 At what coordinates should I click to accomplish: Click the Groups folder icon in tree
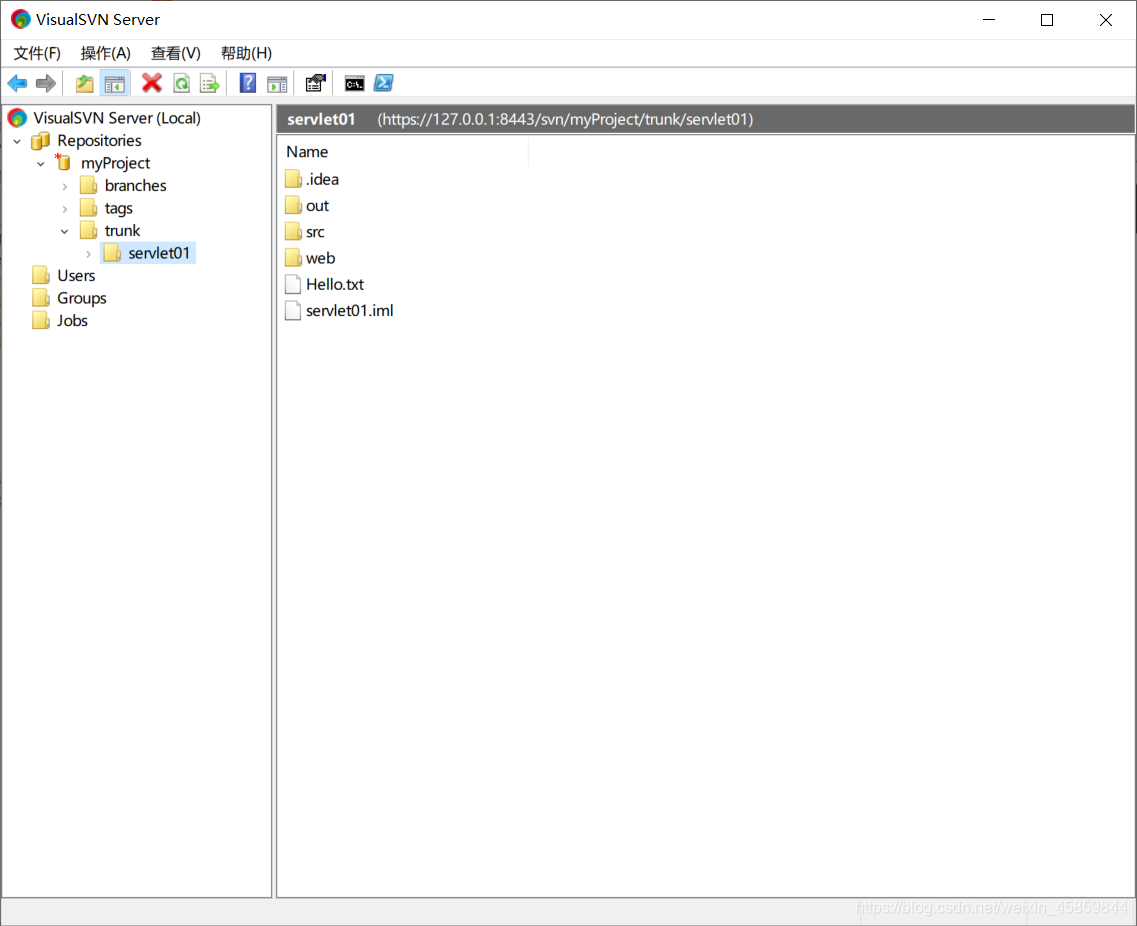coord(41,298)
